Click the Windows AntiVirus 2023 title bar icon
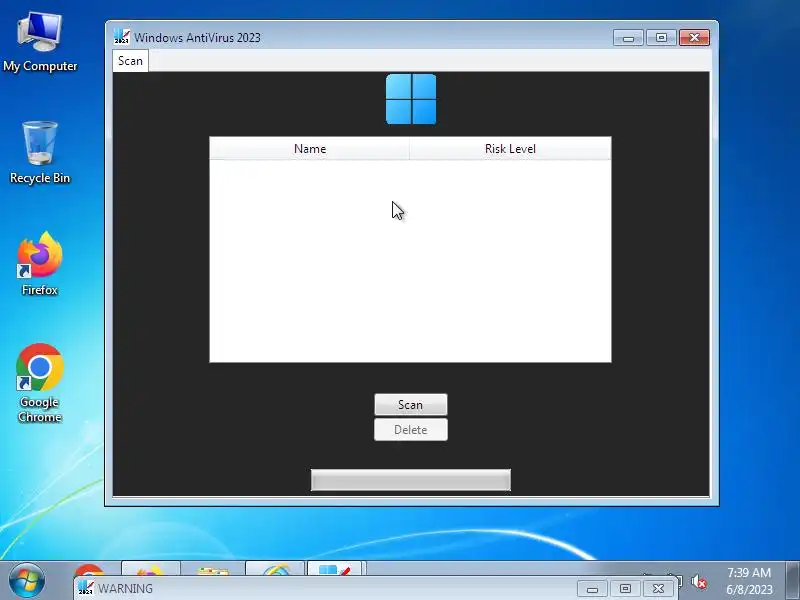This screenshot has width=800, height=600. pyautogui.click(x=121, y=37)
